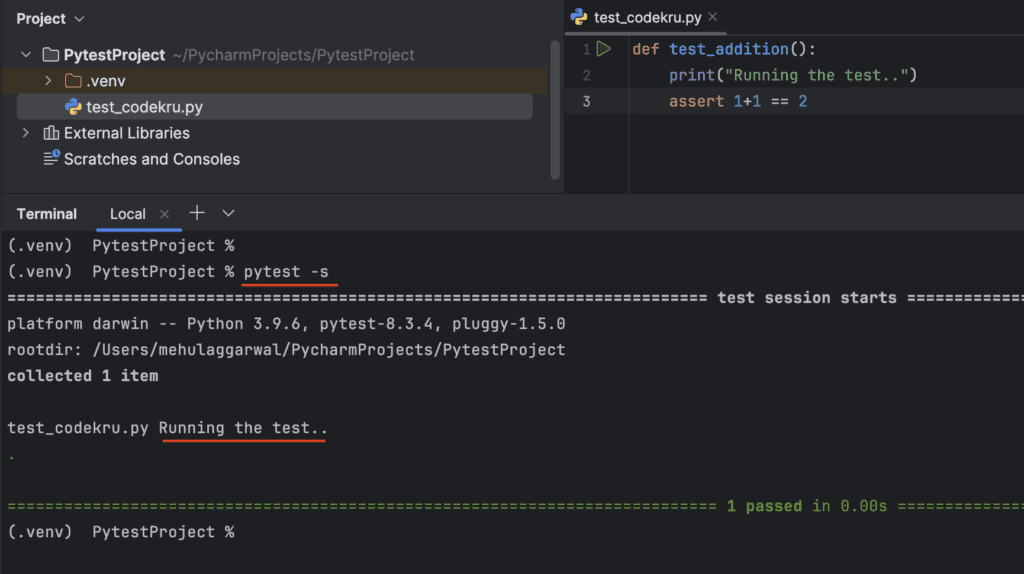The width and height of the screenshot is (1024, 574).
Task: Collapse the PytestProject root node
Action: pyautogui.click(x=26, y=55)
